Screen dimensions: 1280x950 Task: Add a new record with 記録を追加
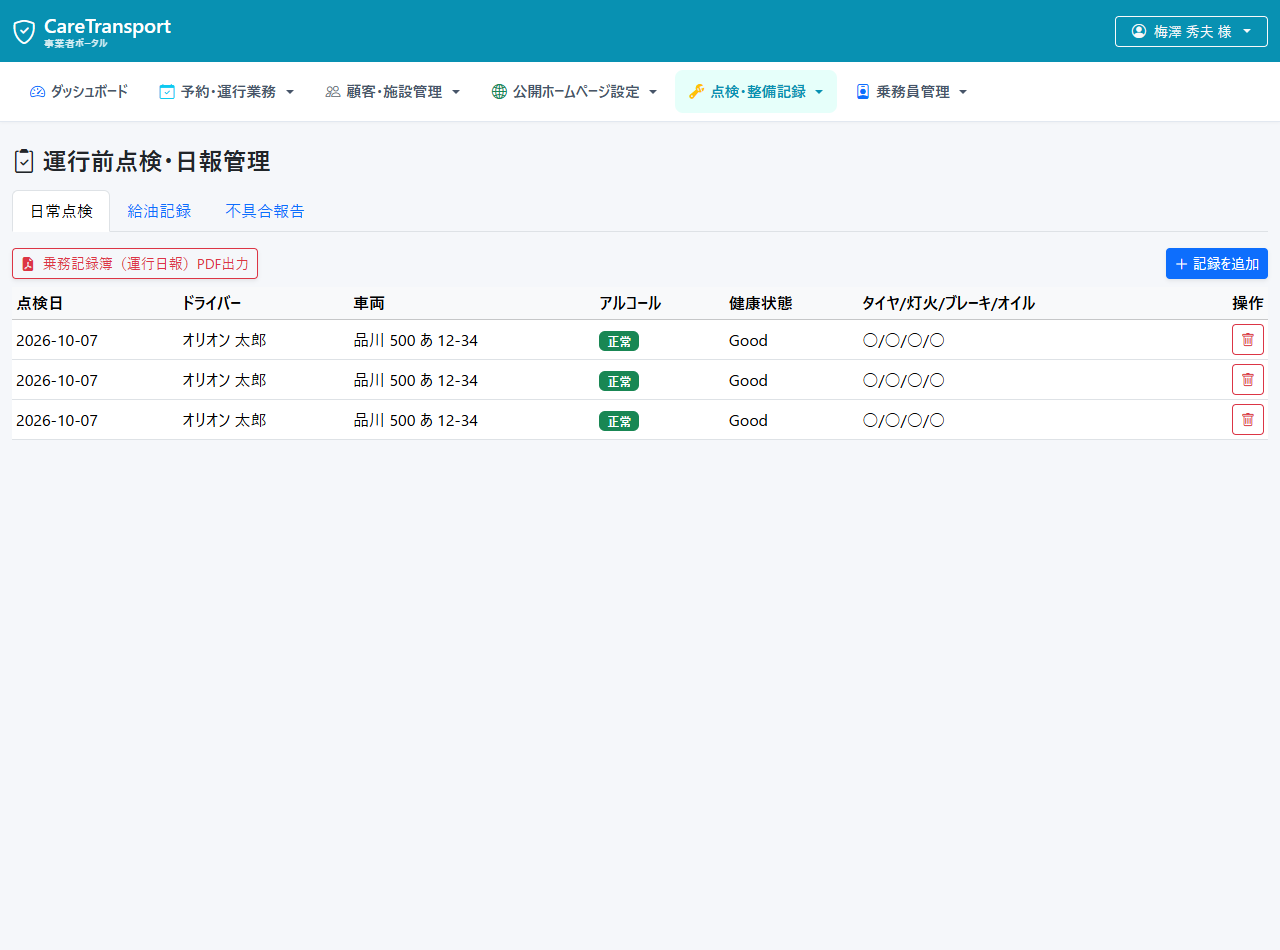click(1217, 264)
